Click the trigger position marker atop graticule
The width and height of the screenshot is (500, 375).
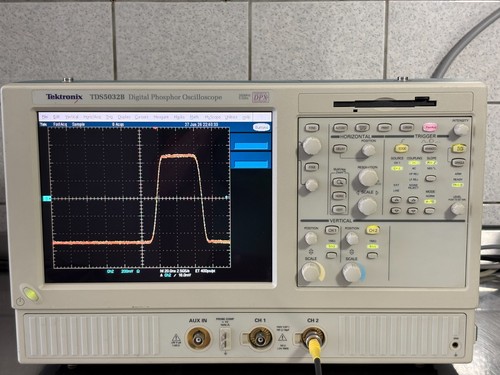click(155, 128)
